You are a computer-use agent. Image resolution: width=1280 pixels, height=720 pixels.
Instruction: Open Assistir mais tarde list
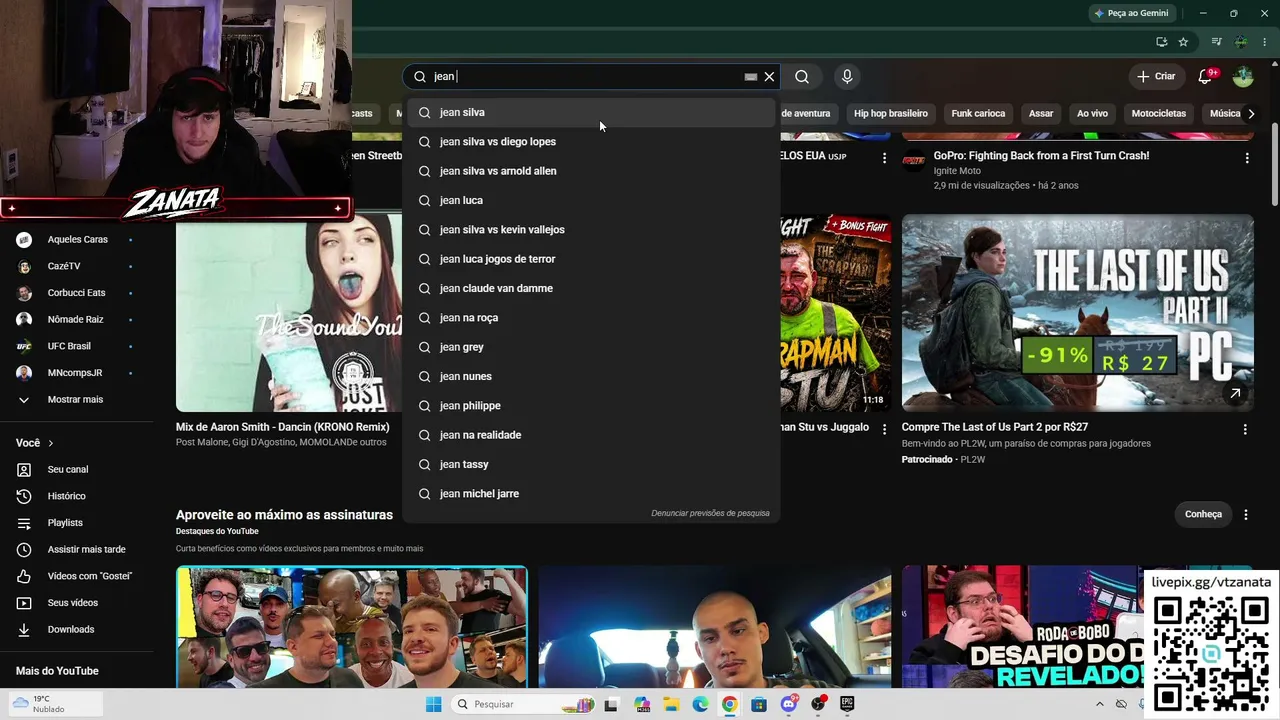86,549
